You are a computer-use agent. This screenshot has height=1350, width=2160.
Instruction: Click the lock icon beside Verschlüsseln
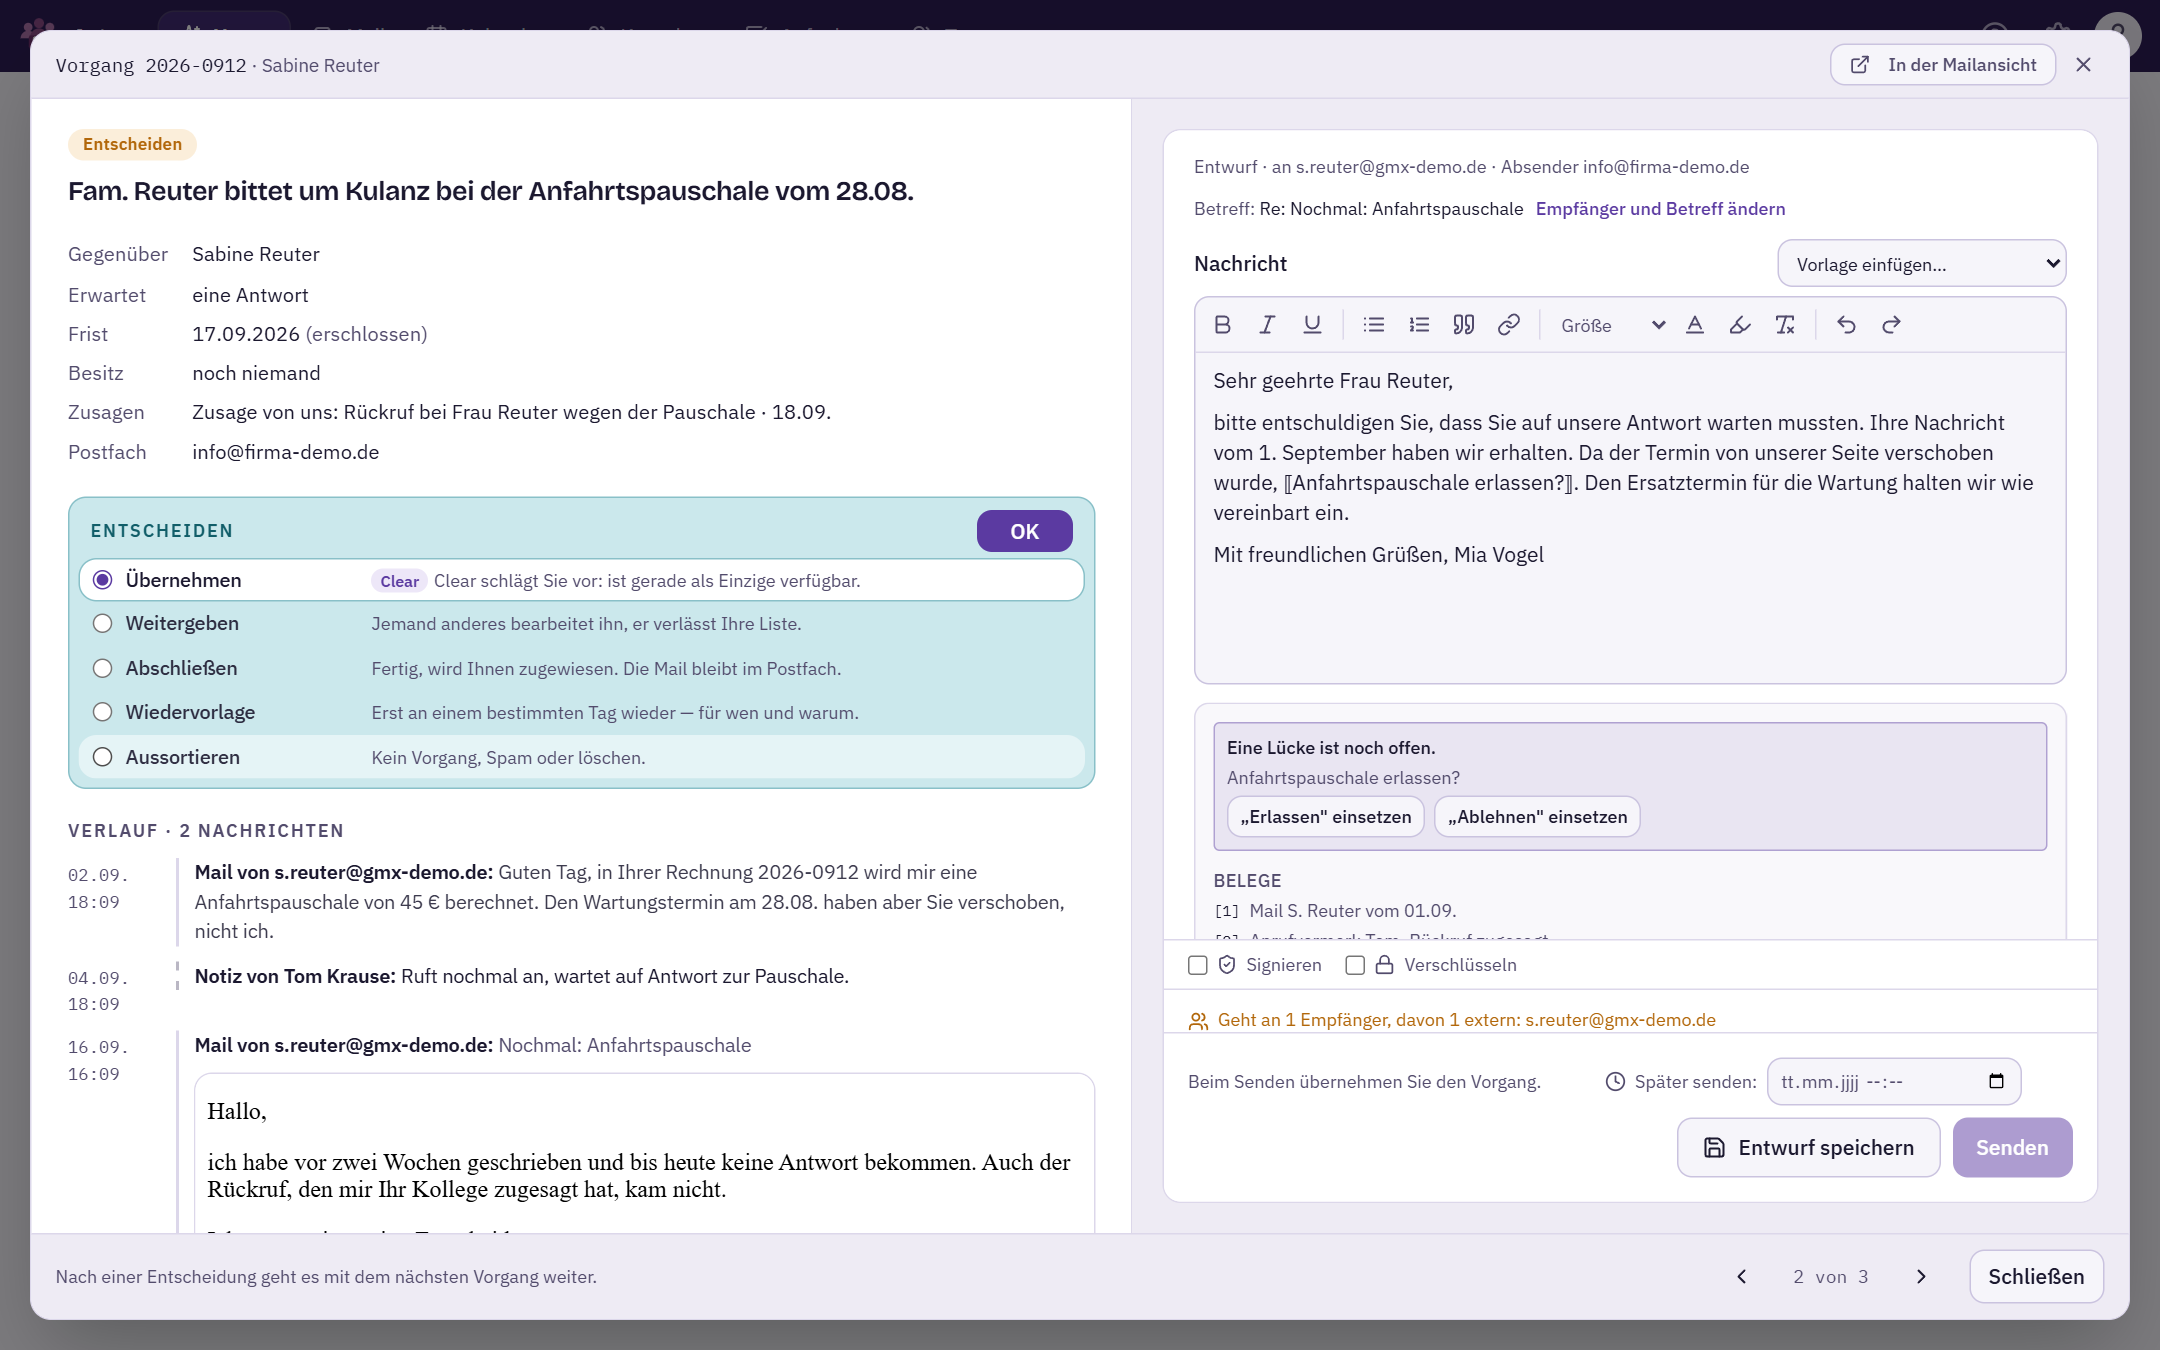coord(1384,965)
